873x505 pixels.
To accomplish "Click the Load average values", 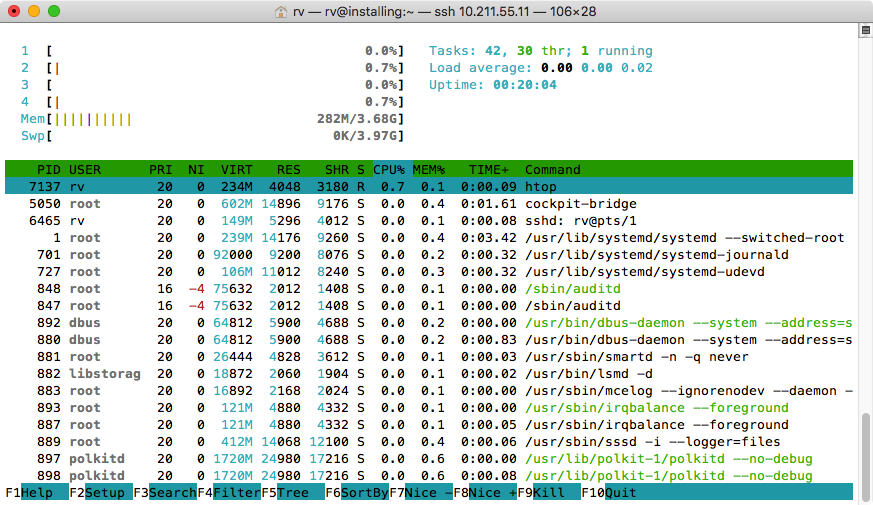I will 596,68.
